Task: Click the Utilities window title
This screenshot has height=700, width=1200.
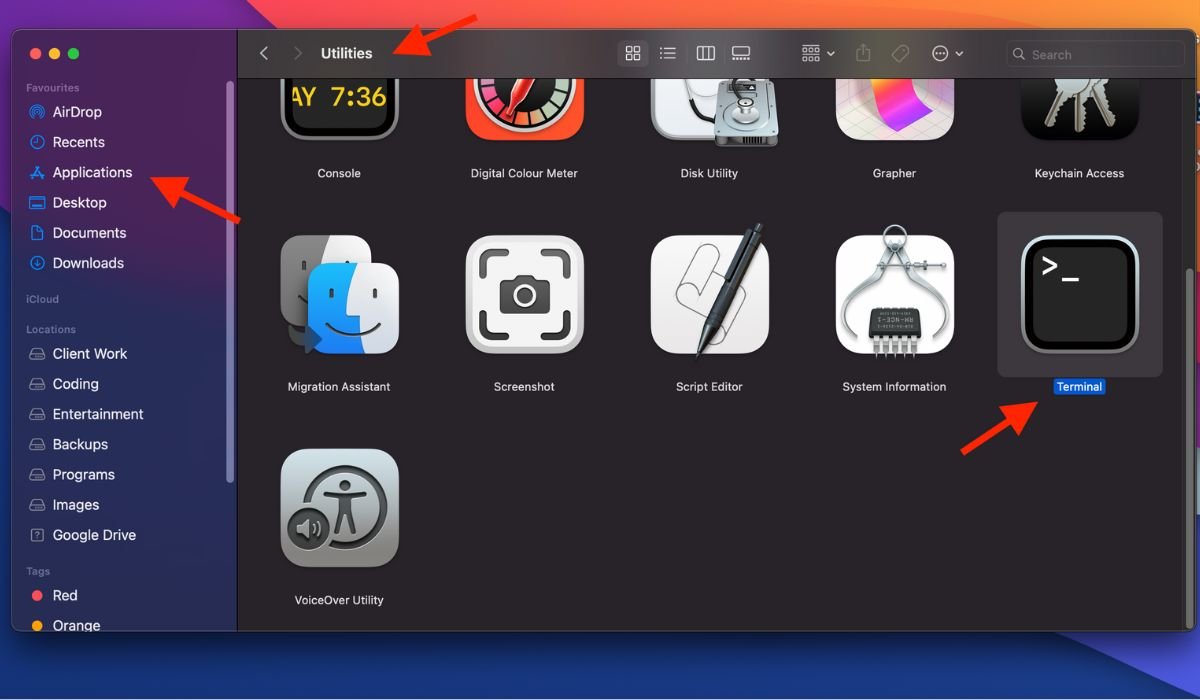Action: [x=347, y=53]
